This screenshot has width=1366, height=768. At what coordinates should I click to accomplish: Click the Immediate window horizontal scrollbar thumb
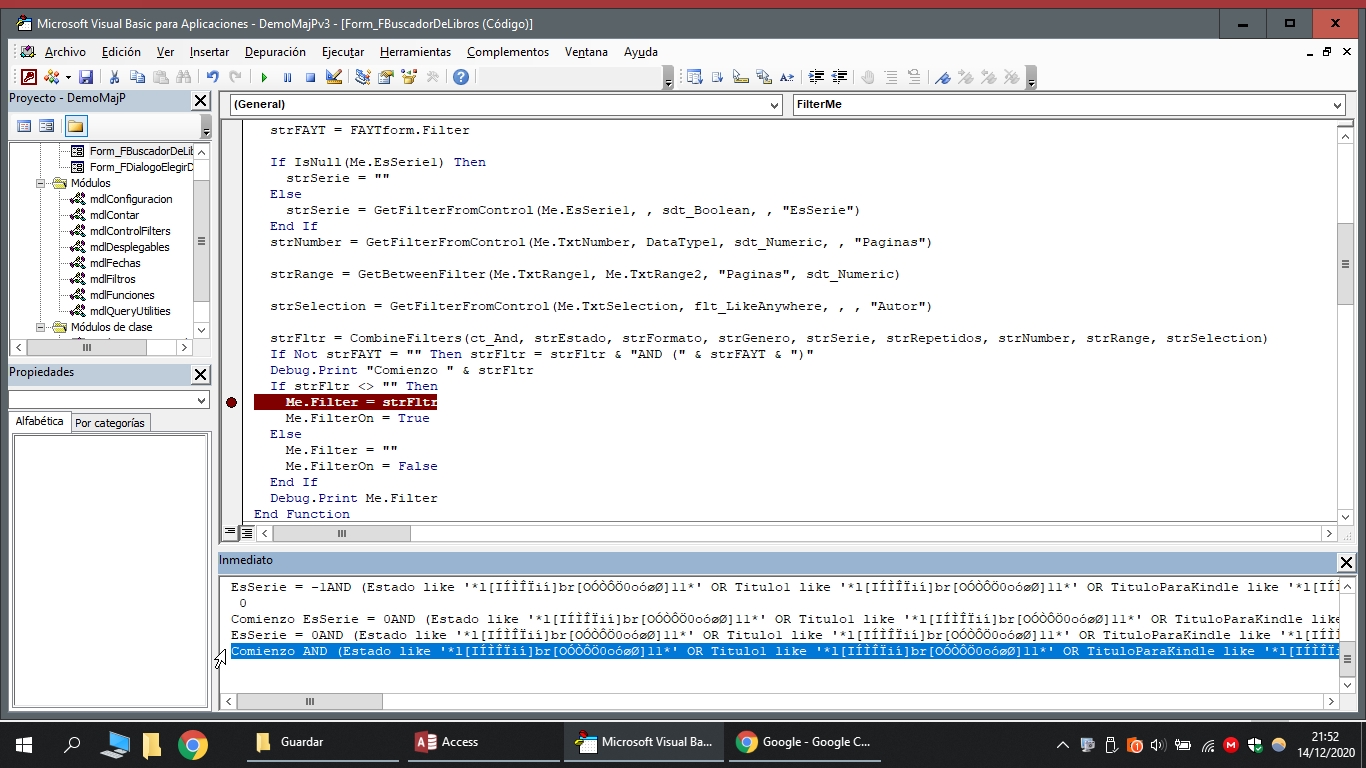tap(309, 702)
